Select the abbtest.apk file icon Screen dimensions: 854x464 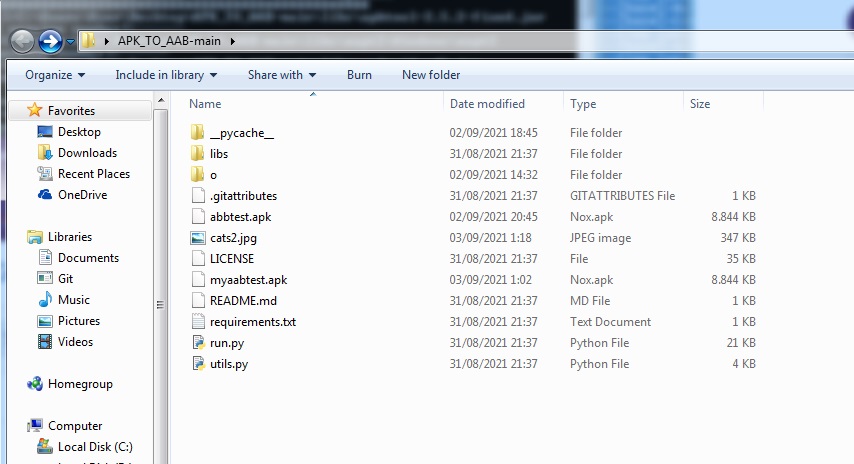pos(198,216)
